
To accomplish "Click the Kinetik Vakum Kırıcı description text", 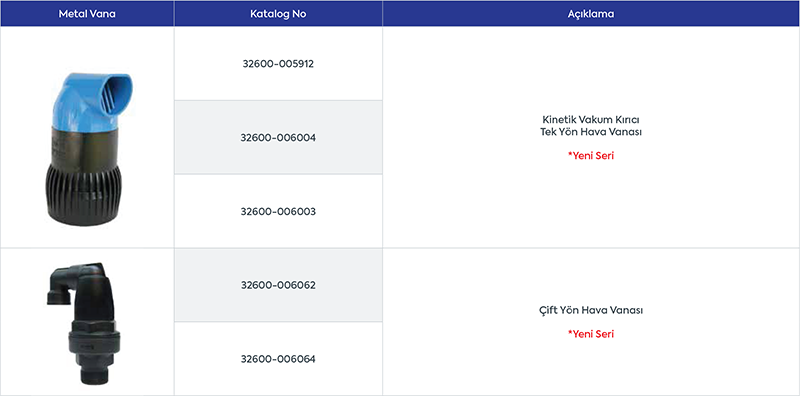I will [591, 119].
